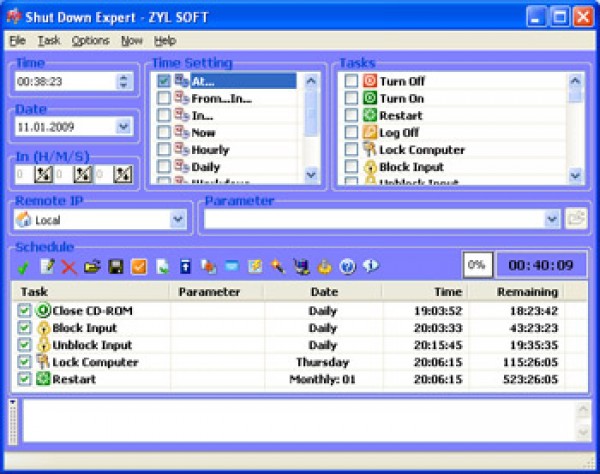
Task: Click the yellow stamp toolbar icon
Action: [324, 267]
